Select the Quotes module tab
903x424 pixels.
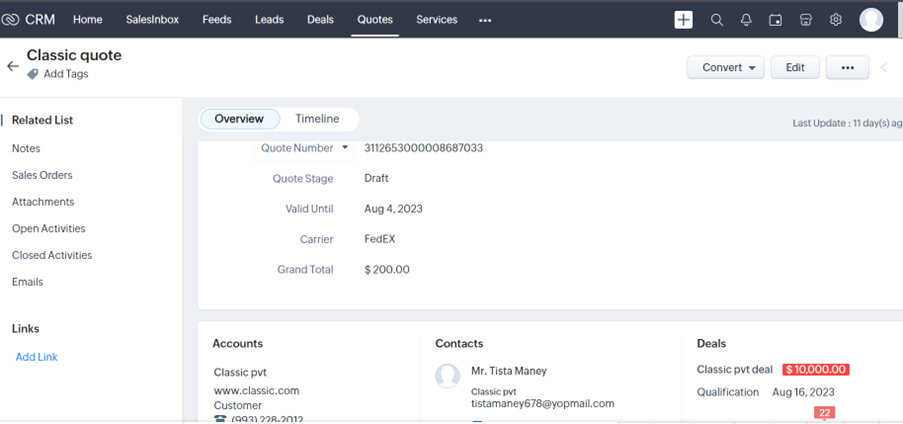click(375, 20)
